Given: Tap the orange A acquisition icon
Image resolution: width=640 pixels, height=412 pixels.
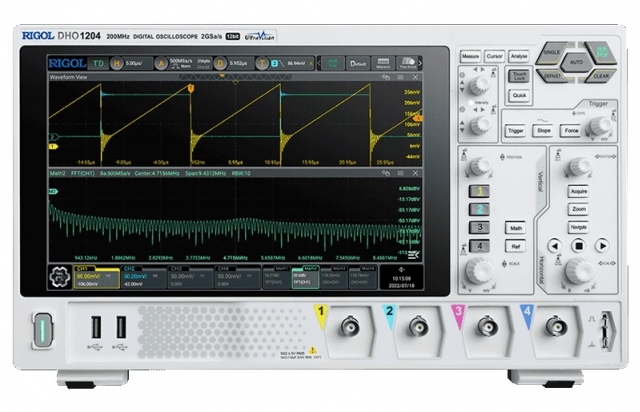Looking at the screenshot, I should point(162,63).
